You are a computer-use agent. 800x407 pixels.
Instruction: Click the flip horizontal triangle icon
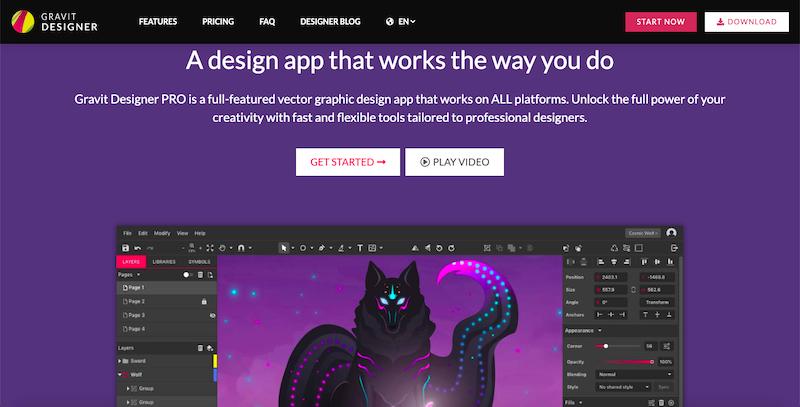click(428, 248)
